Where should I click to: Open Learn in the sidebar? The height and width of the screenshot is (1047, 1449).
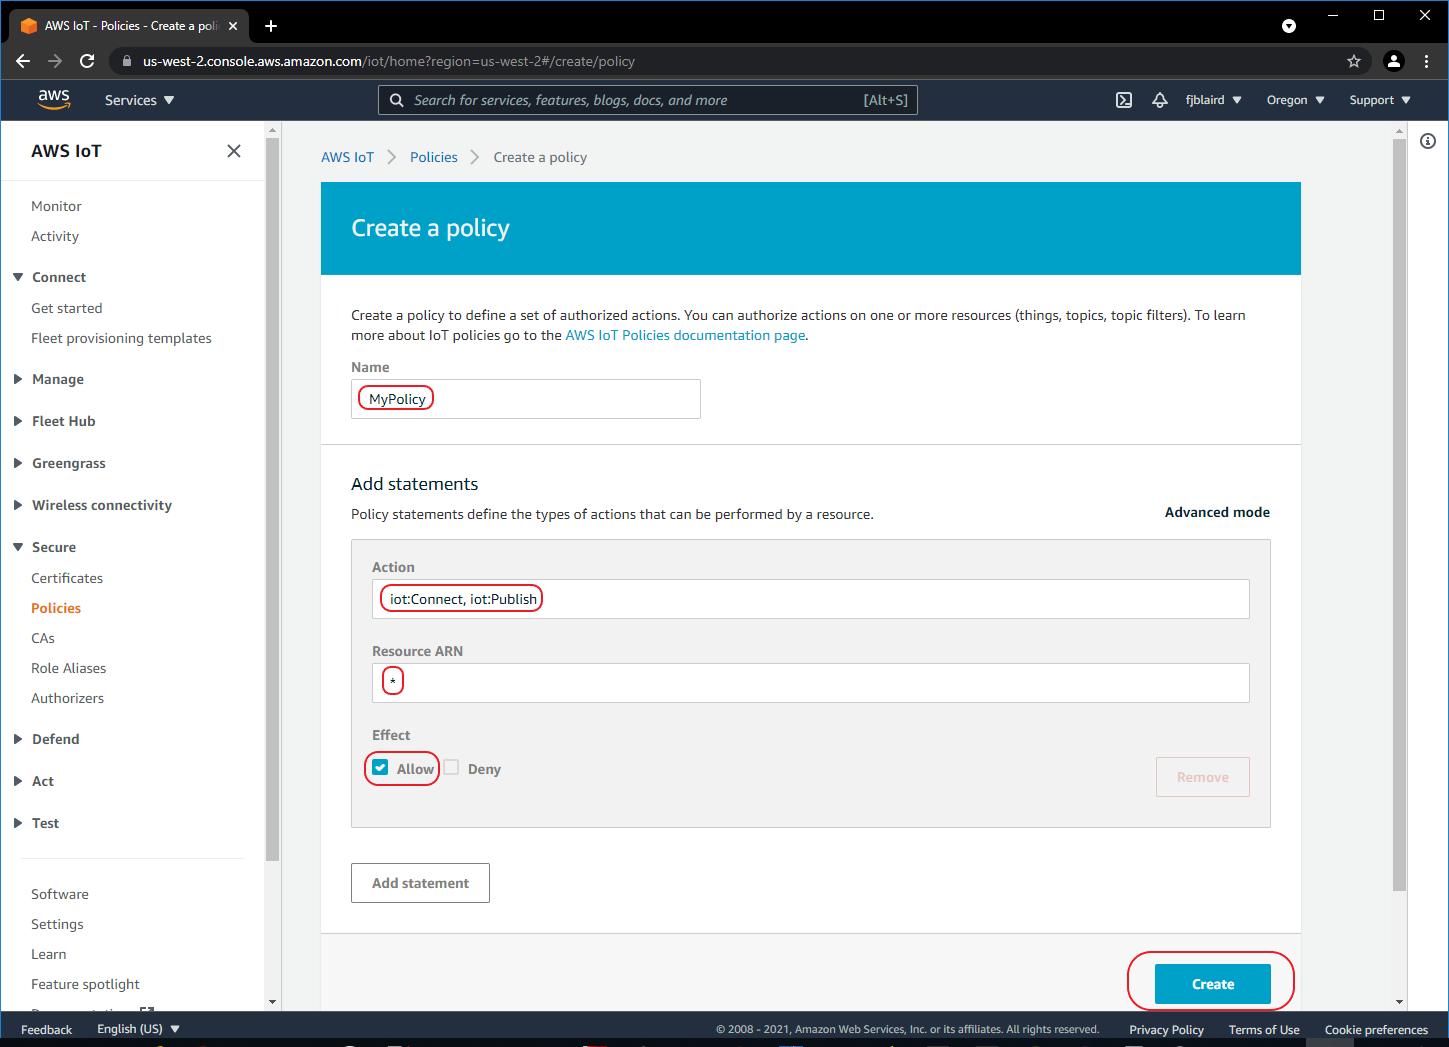49,954
